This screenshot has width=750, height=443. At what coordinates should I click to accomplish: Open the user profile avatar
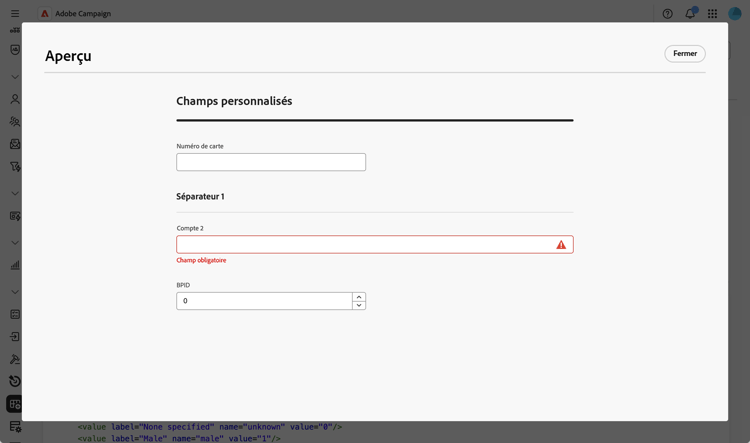[x=734, y=13]
